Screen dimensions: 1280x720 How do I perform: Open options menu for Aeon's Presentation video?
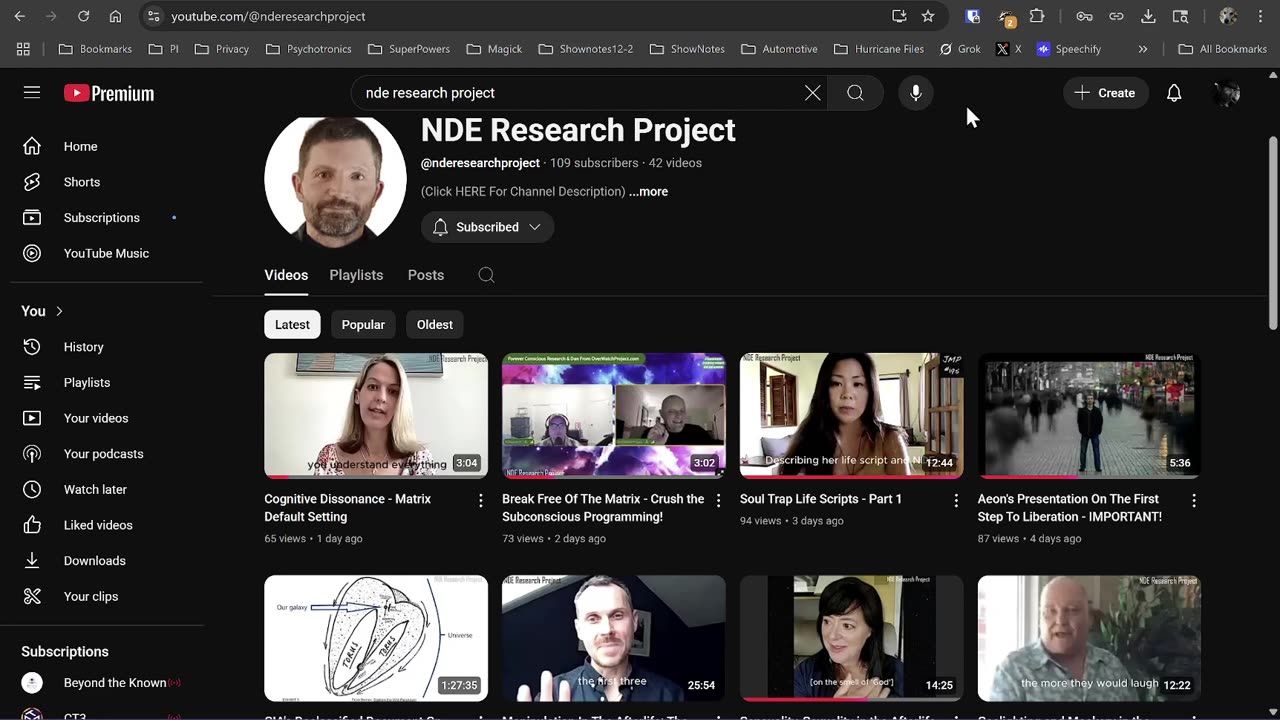click(1193, 500)
